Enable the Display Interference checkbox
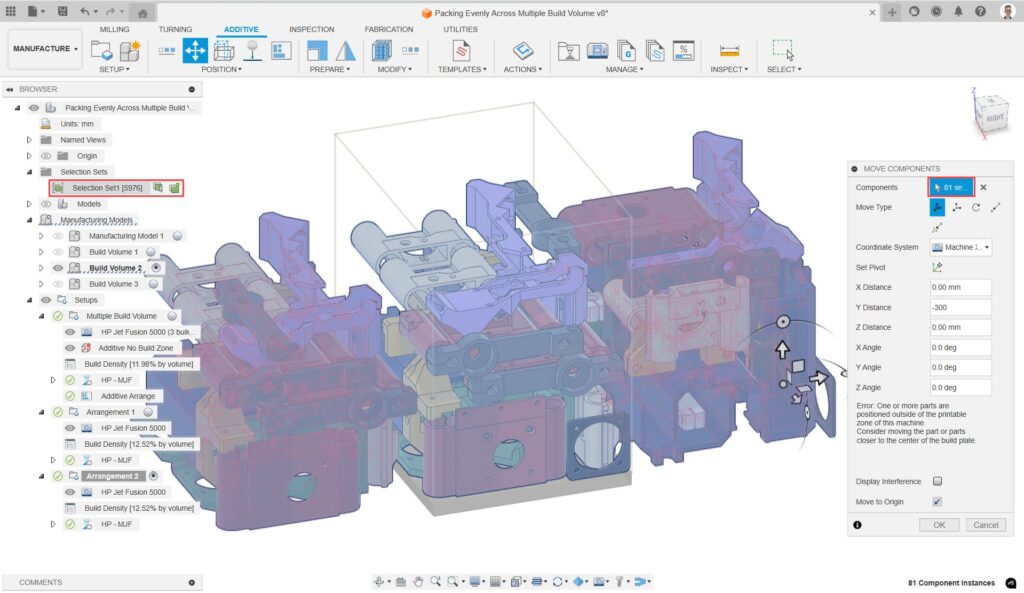The width and height of the screenshot is (1024, 593). (937, 481)
